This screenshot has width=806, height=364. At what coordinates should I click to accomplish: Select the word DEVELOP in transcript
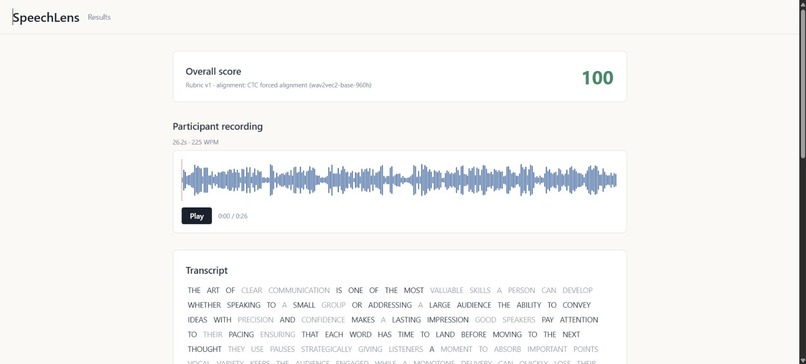[x=577, y=290]
